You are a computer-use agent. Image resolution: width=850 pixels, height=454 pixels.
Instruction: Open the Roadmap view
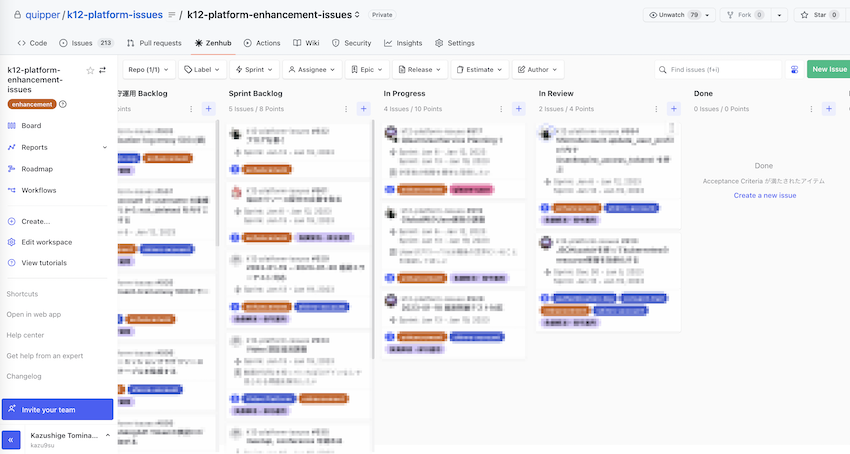[x=37, y=169]
